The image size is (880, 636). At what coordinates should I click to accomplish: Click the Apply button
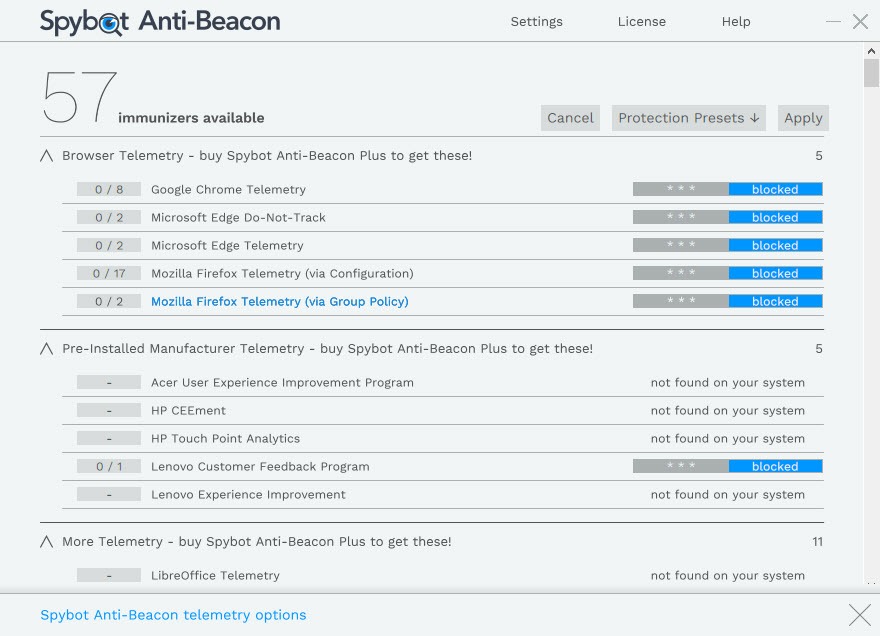tap(803, 118)
